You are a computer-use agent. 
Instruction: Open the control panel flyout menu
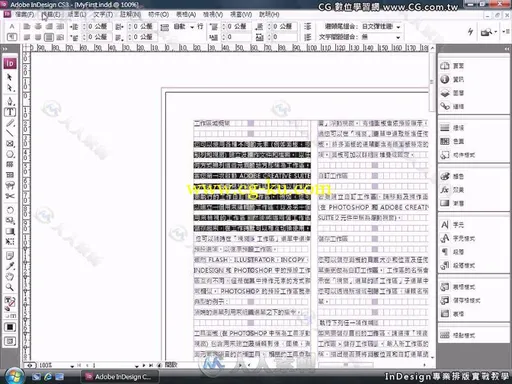tap(507, 32)
